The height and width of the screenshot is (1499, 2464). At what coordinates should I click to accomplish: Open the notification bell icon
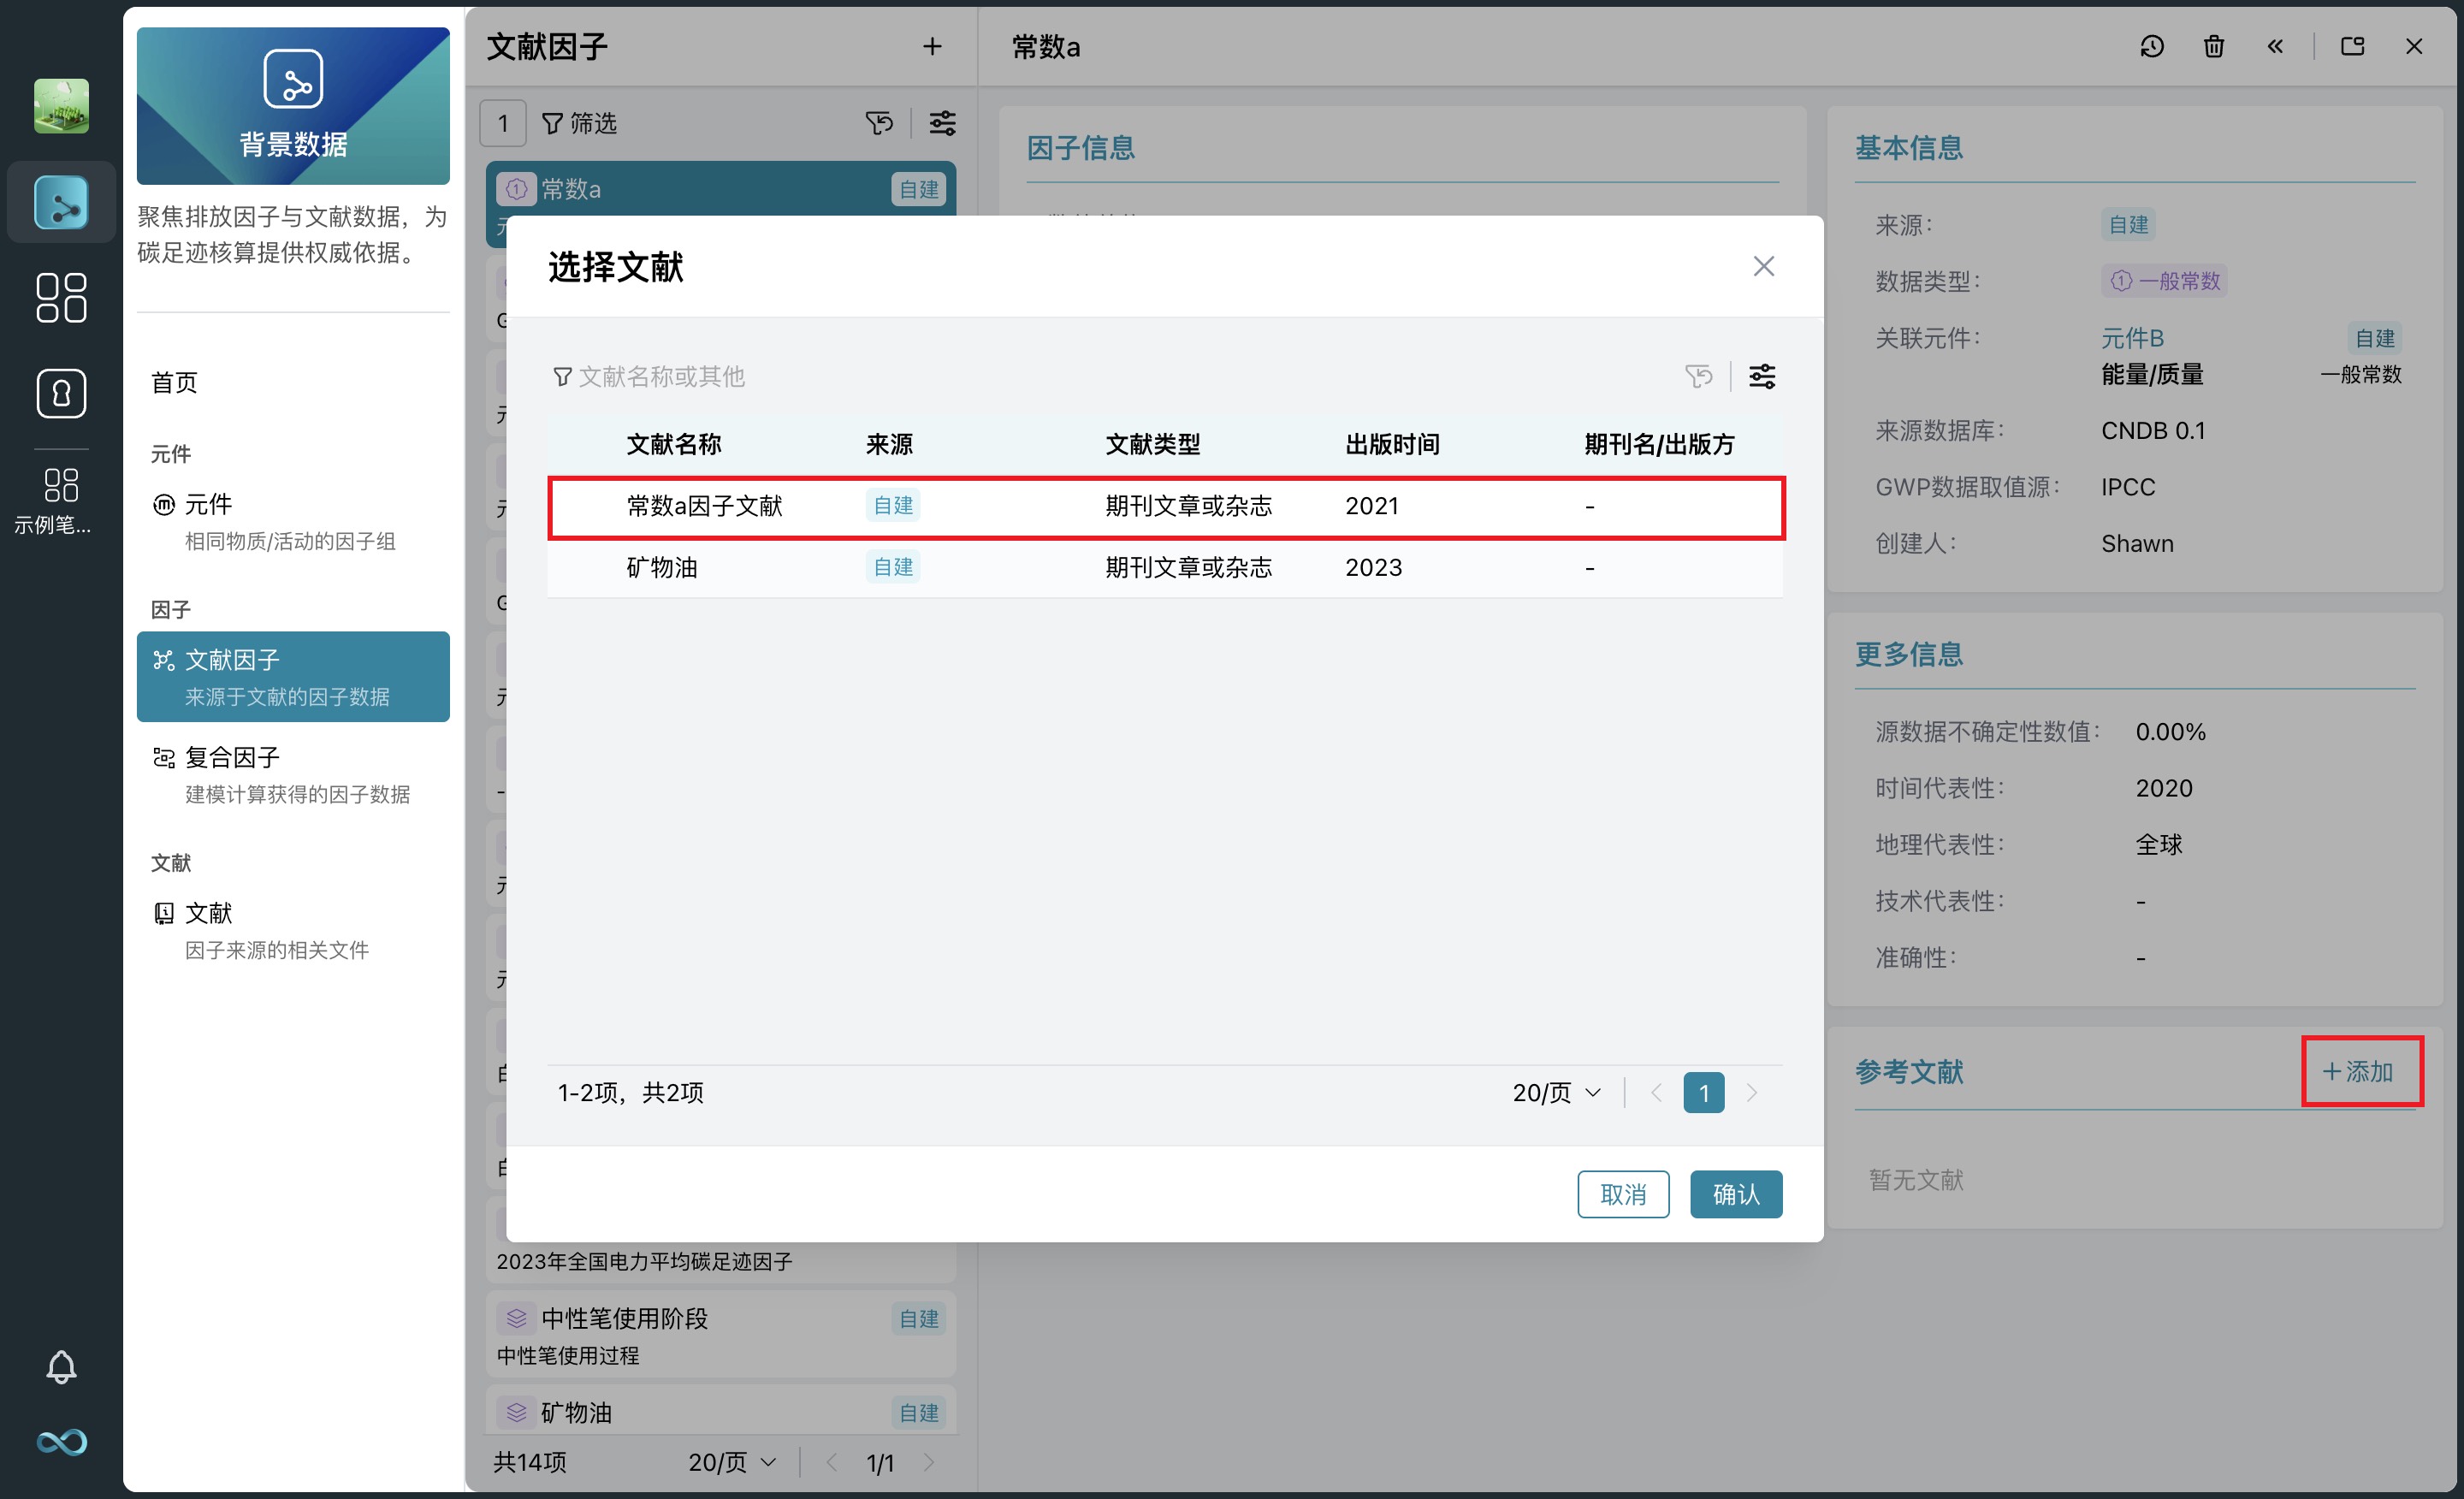(x=61, y=1366)
